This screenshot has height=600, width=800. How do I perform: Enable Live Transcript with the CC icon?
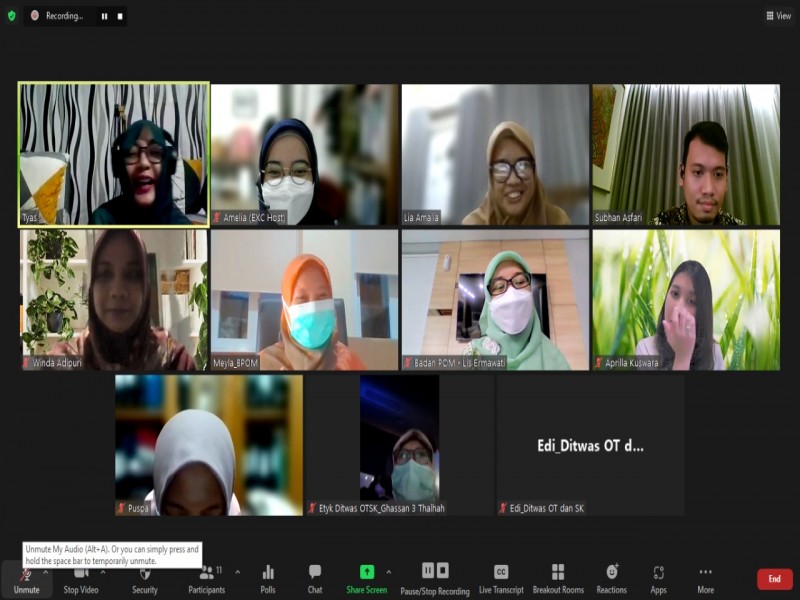[501, 572]
